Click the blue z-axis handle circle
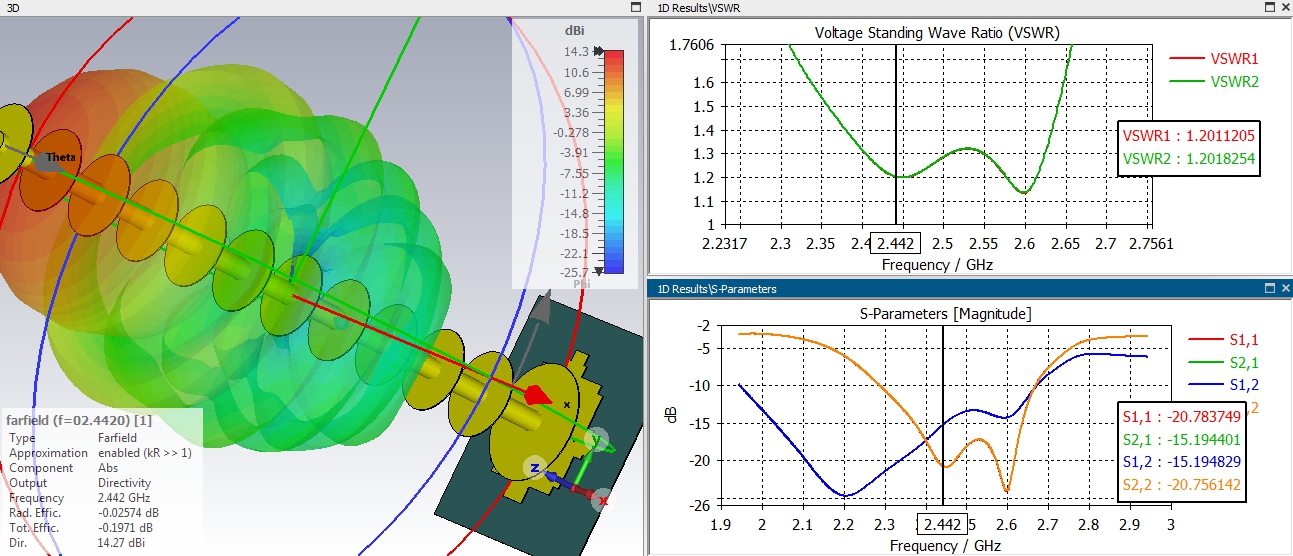1293x556 pixels. [536, 467]
